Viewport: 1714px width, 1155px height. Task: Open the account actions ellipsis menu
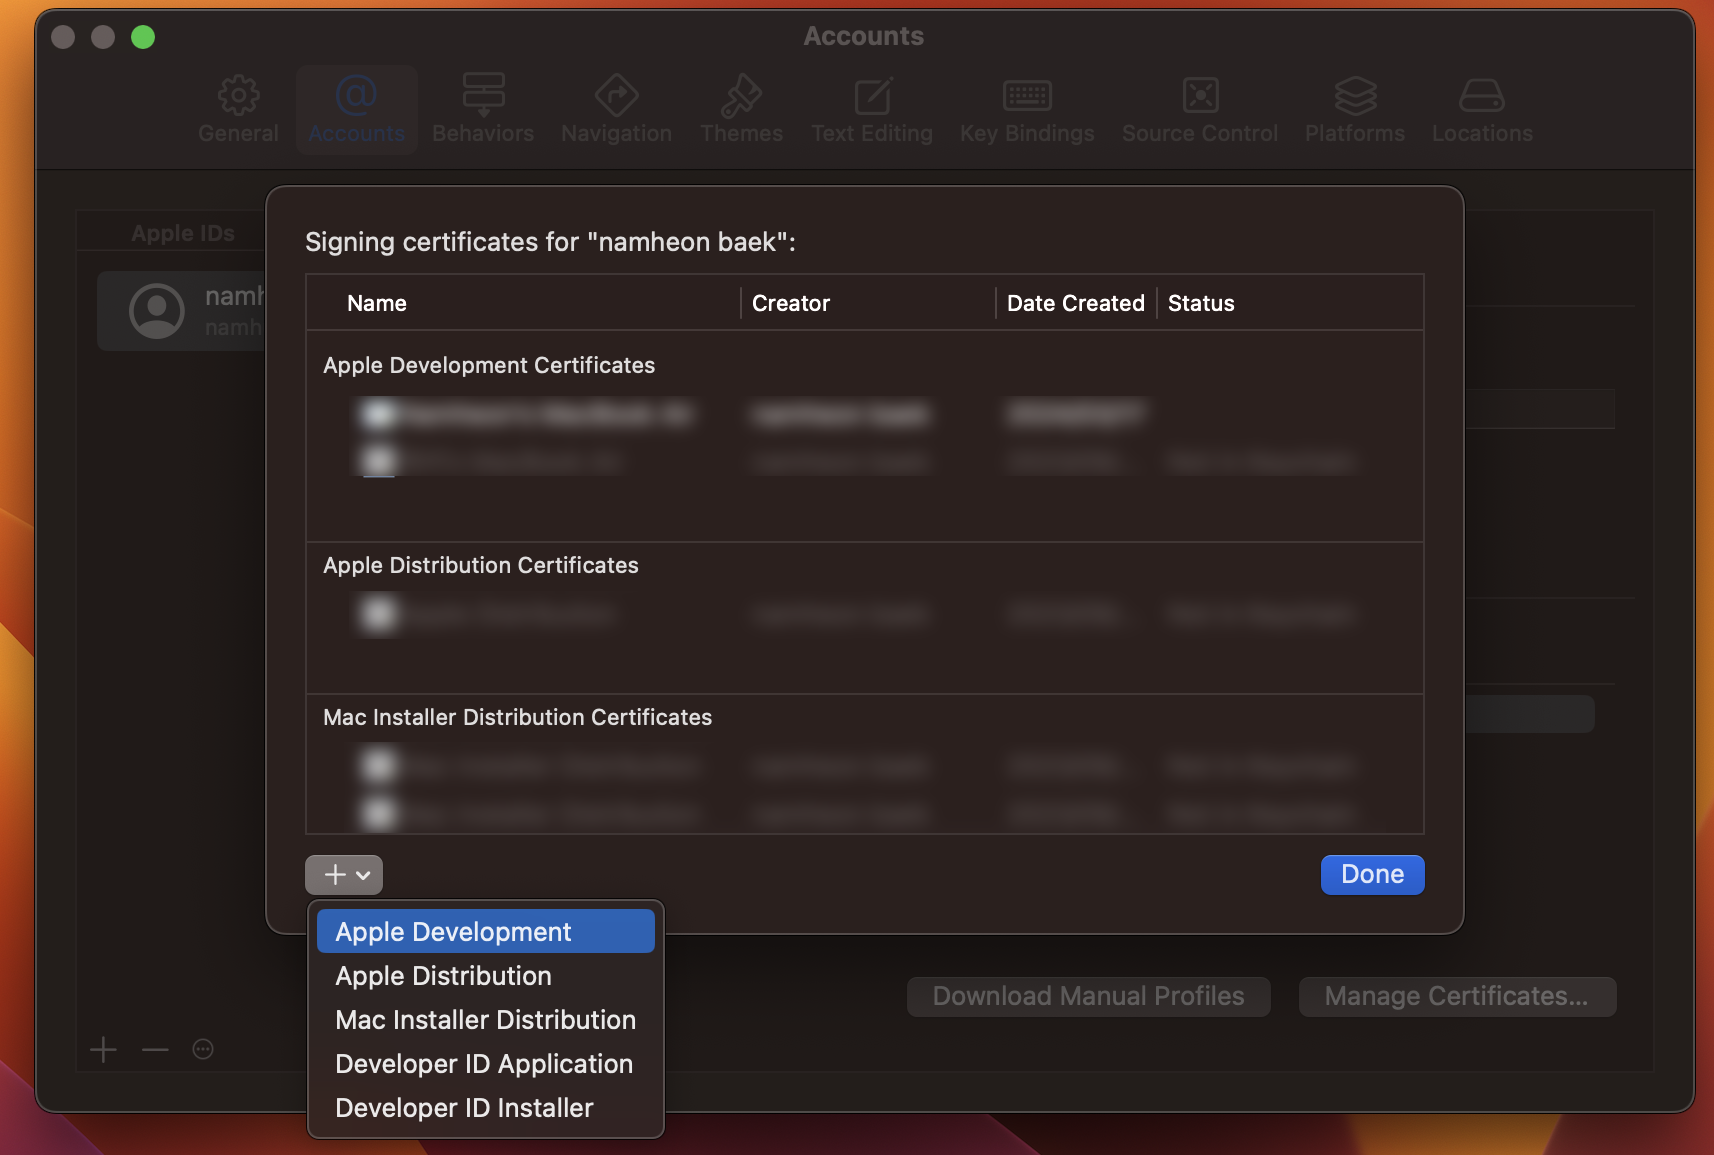(203, 1049)
